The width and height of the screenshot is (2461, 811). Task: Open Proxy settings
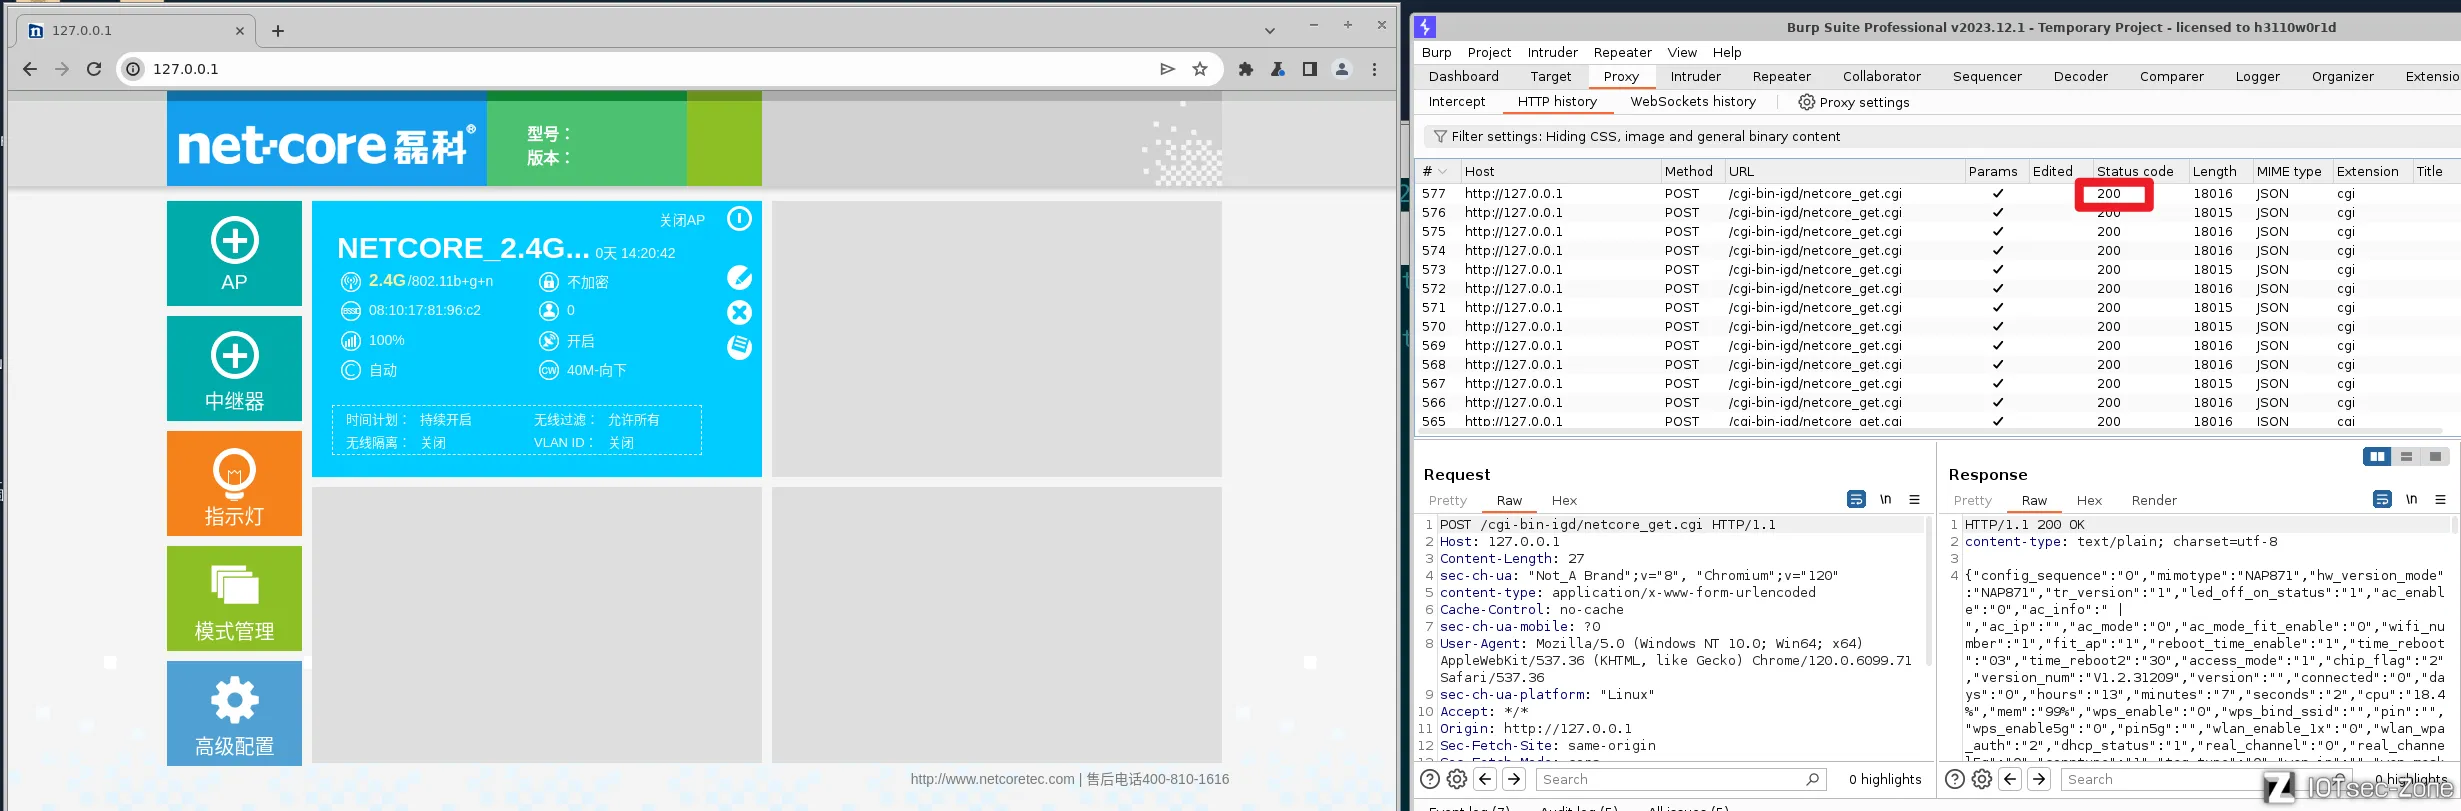[x=1854, y=102]
